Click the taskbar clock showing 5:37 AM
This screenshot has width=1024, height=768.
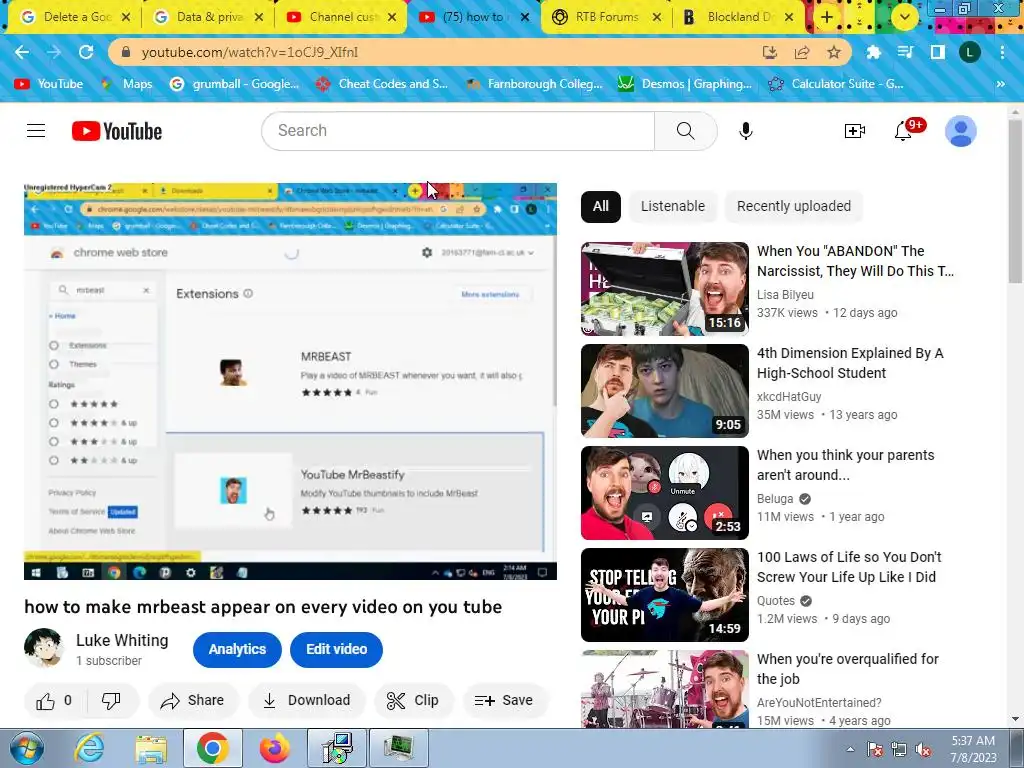973,749
